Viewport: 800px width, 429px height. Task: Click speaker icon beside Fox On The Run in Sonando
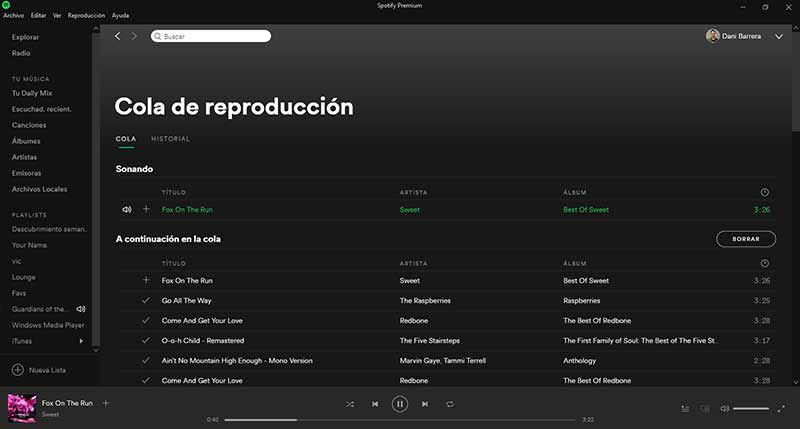127,209
